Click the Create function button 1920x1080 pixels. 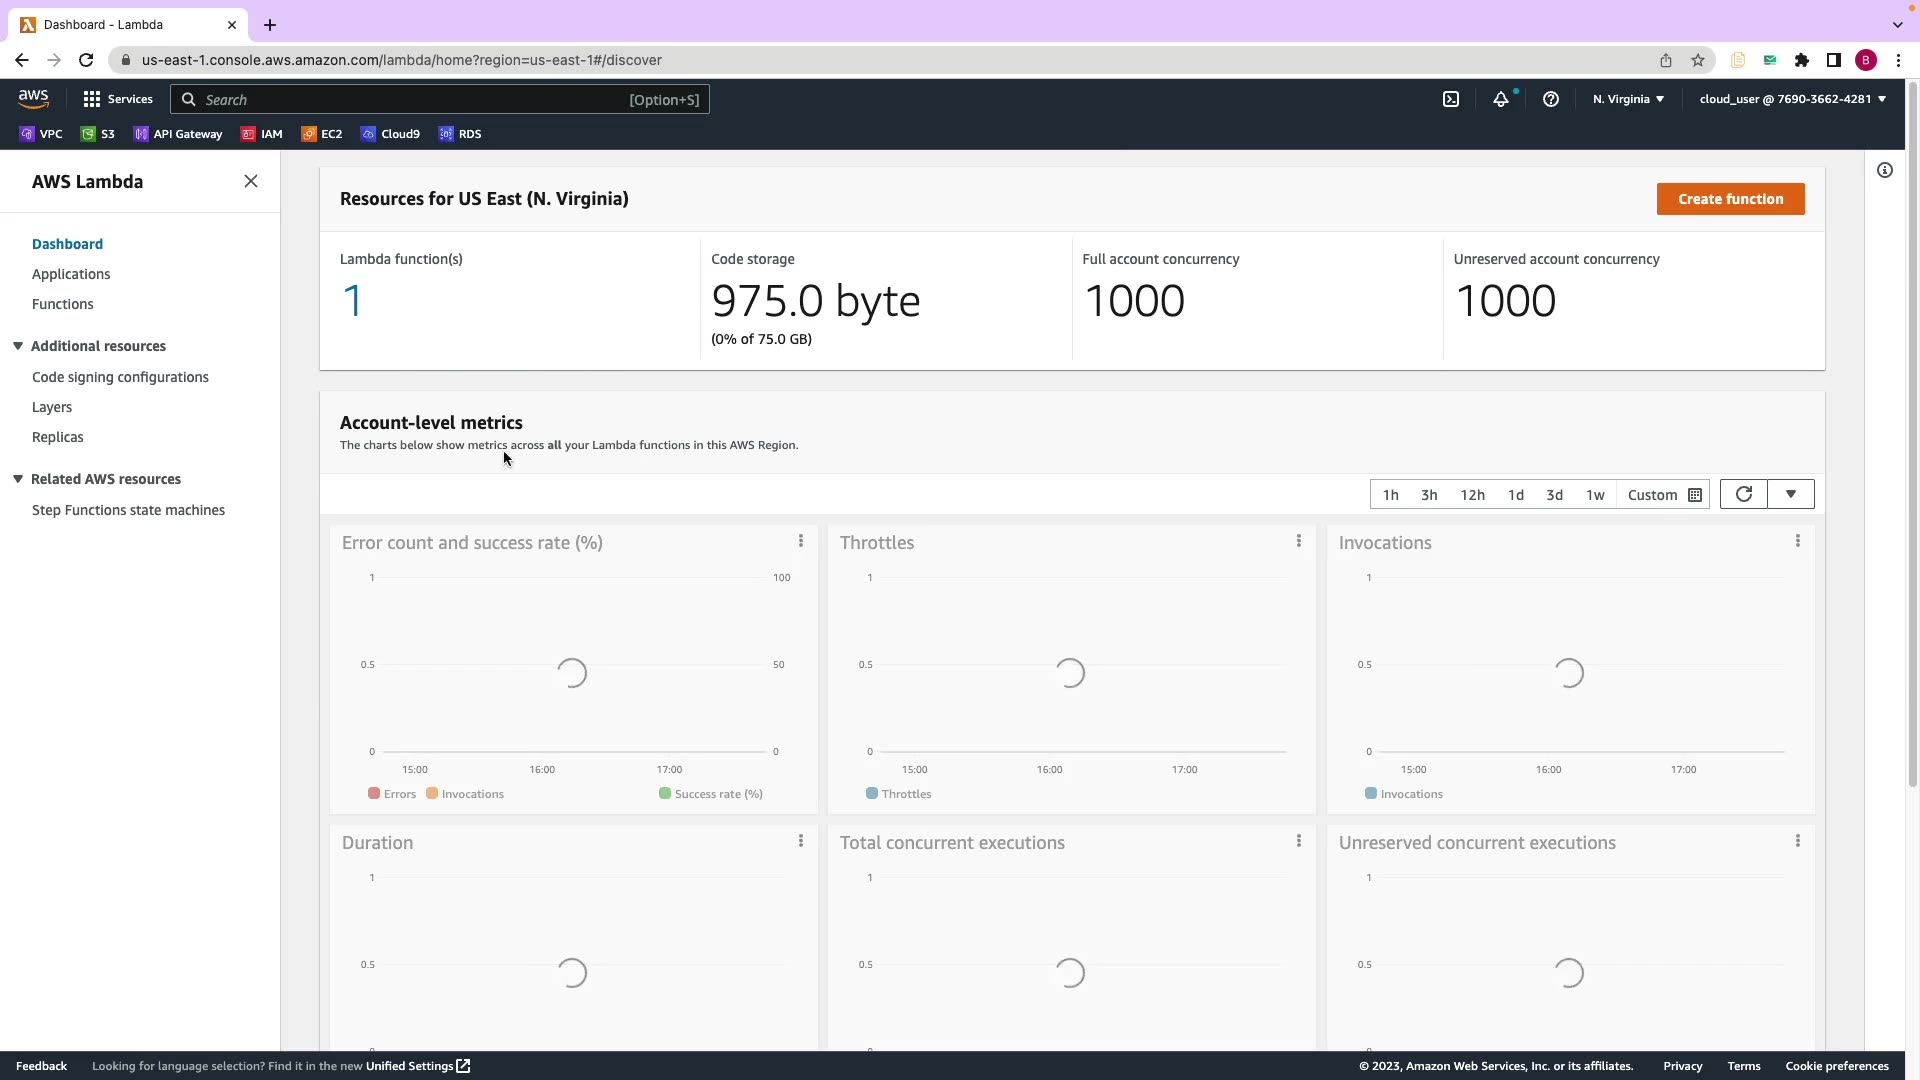click(x=1730, y=199)
